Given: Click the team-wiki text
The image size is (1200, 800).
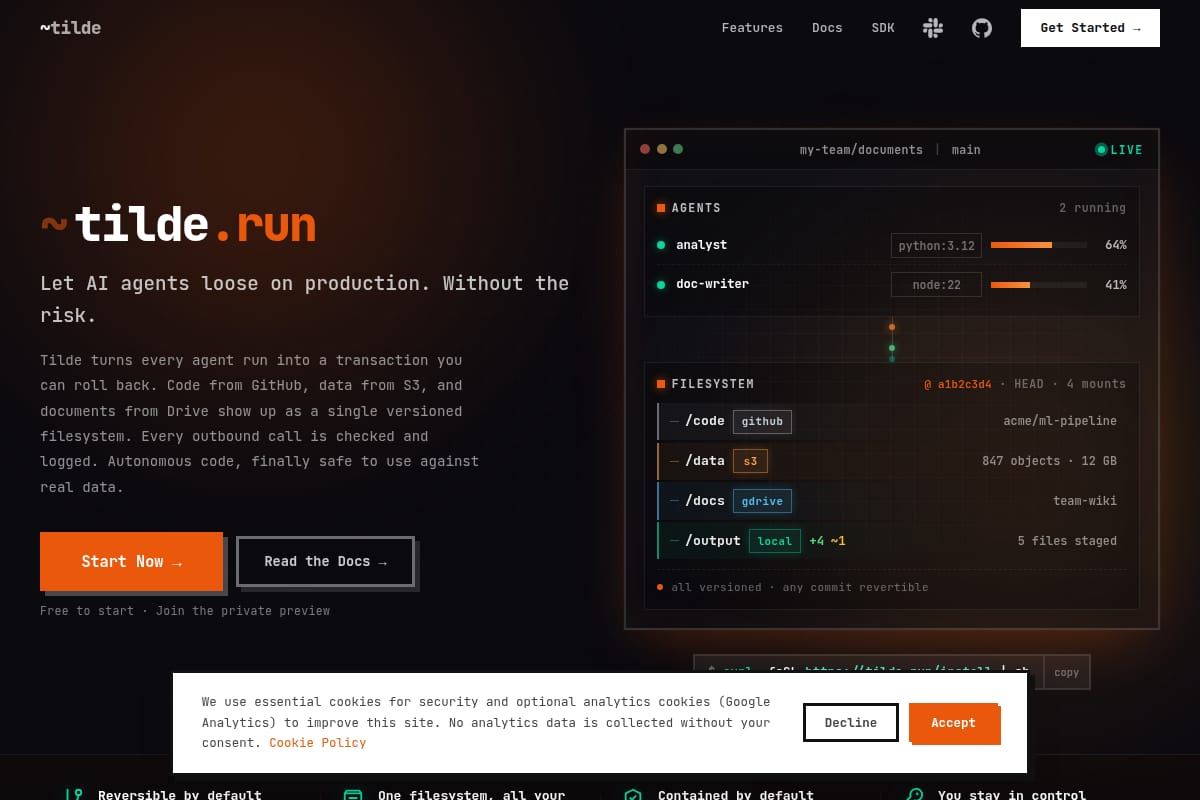Looking at the screenshot, I should click(x=1085, y=501).
